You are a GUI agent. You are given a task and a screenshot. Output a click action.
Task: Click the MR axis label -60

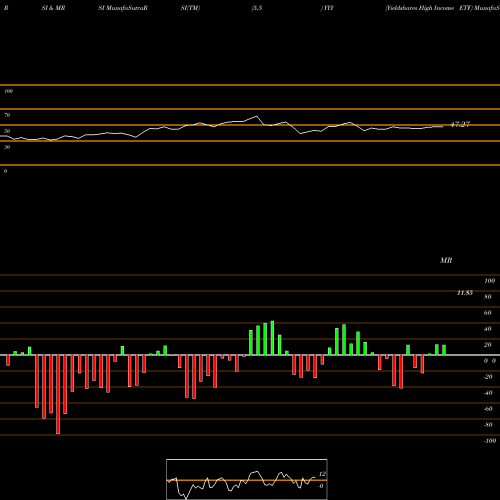(x=488, y=409)
